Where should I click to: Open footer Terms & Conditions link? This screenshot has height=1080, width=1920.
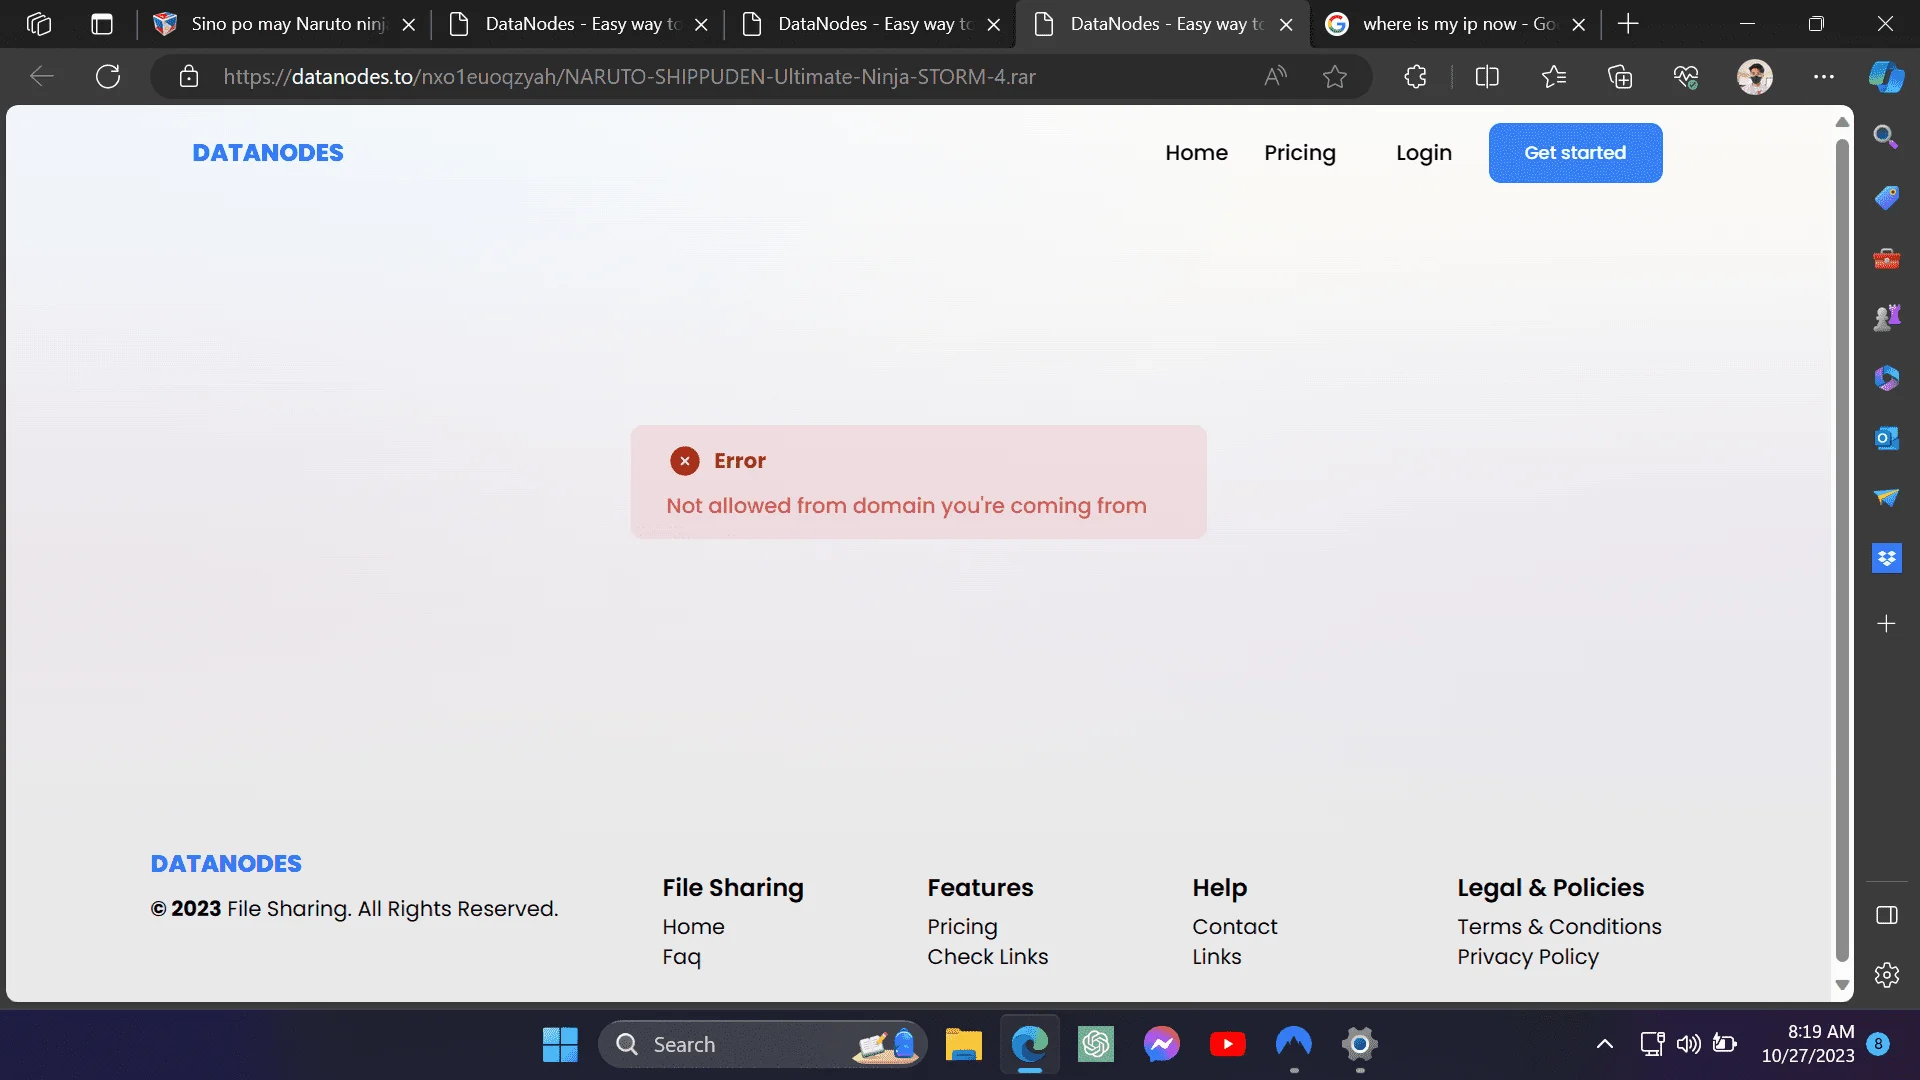[1559, 927]
